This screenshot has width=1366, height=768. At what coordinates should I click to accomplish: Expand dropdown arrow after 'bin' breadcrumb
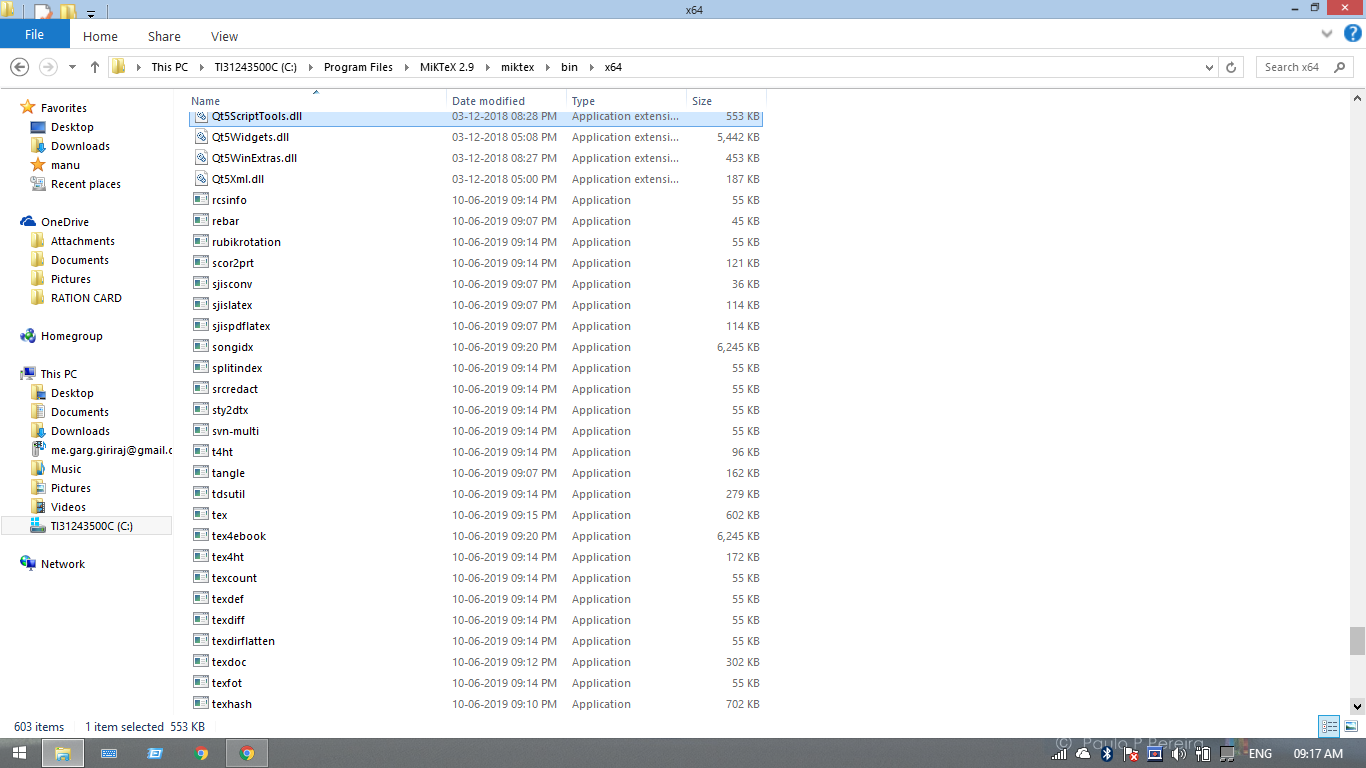pyautogui.click(x=591, y=67)
